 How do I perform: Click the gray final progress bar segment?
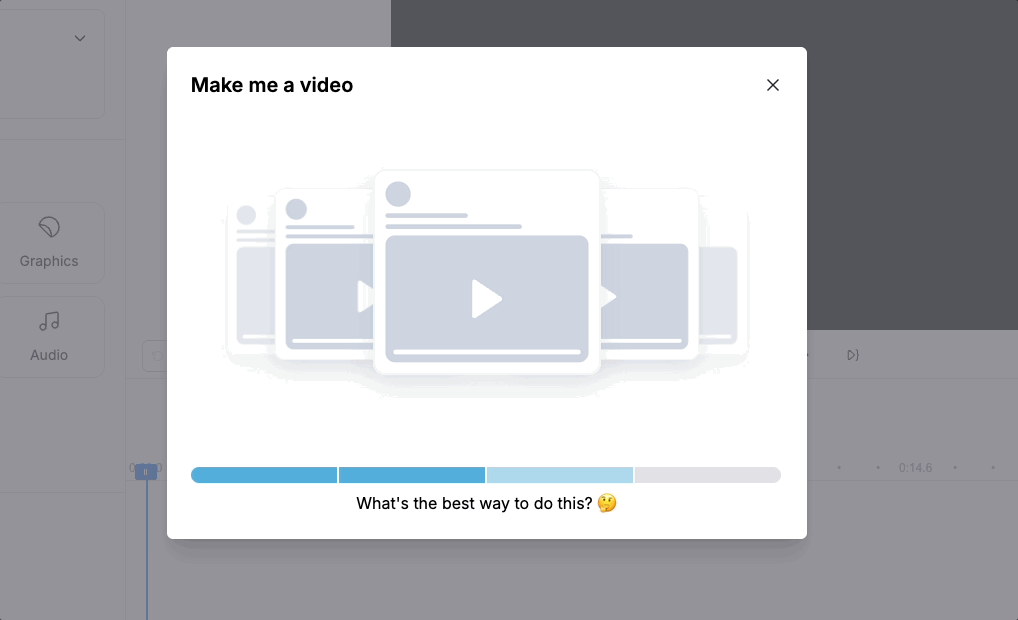[x=707, y=475]
